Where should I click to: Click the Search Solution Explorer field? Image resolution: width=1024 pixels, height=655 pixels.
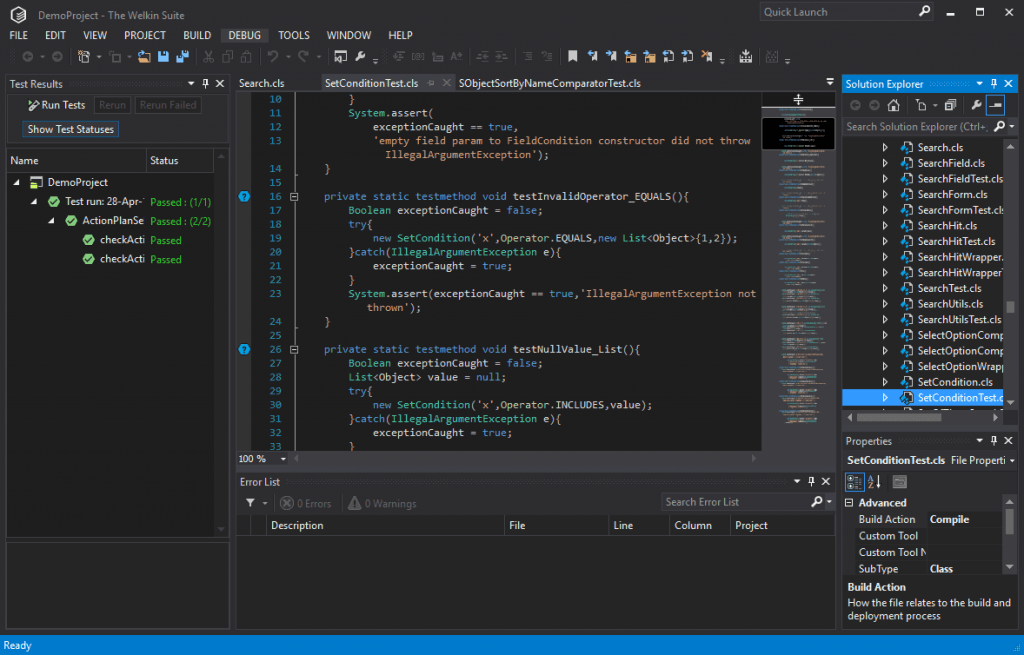916,127
